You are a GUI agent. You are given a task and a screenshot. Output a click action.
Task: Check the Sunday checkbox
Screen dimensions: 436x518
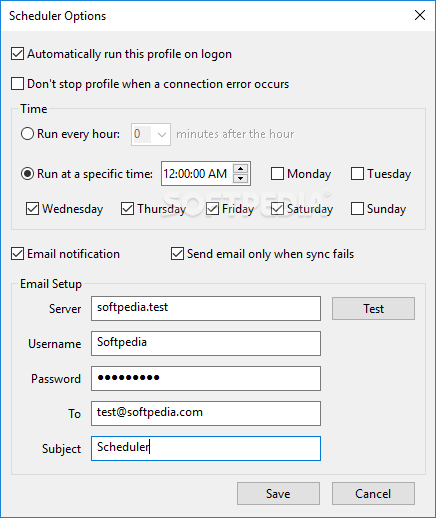pyautogui.click(x=357, y=209)
